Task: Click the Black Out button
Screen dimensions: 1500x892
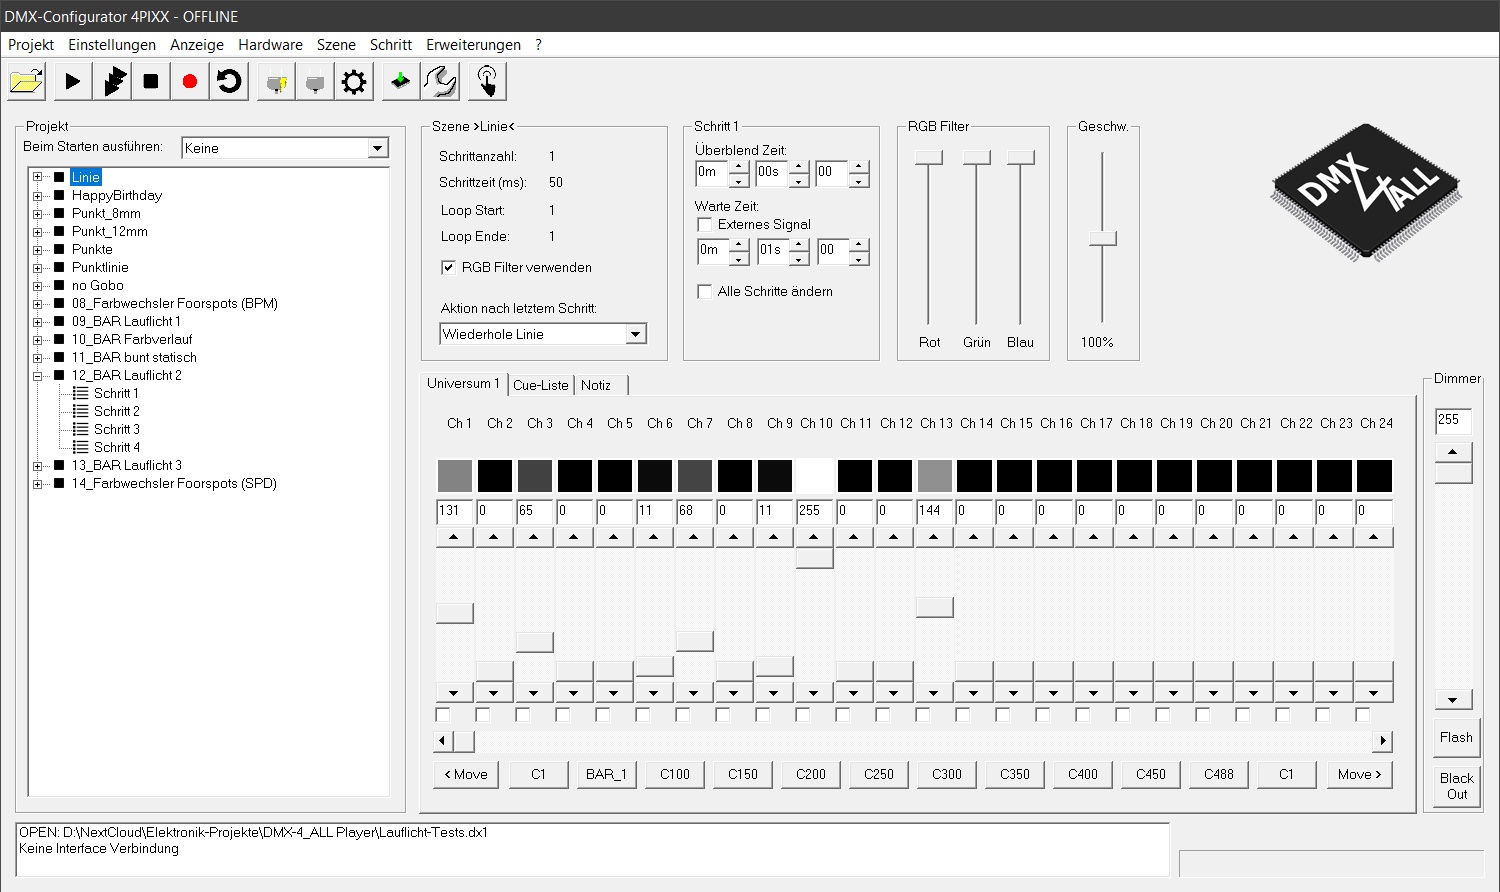Action: [x=1456, y=786]
